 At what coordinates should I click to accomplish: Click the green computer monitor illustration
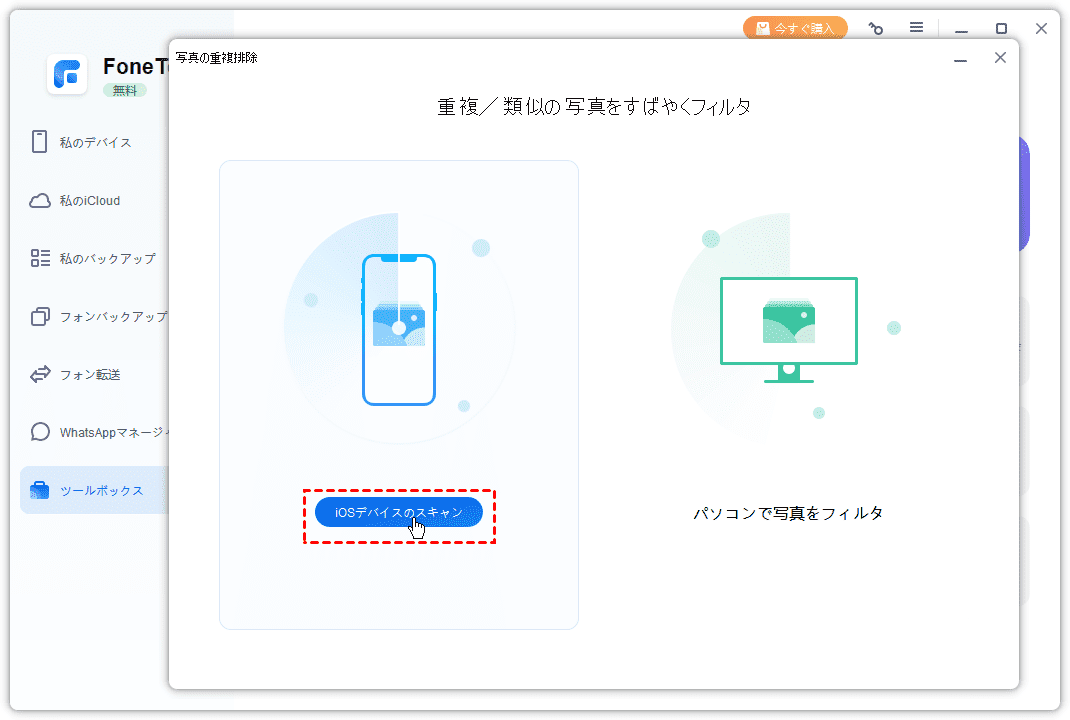(x=788, y=329)
